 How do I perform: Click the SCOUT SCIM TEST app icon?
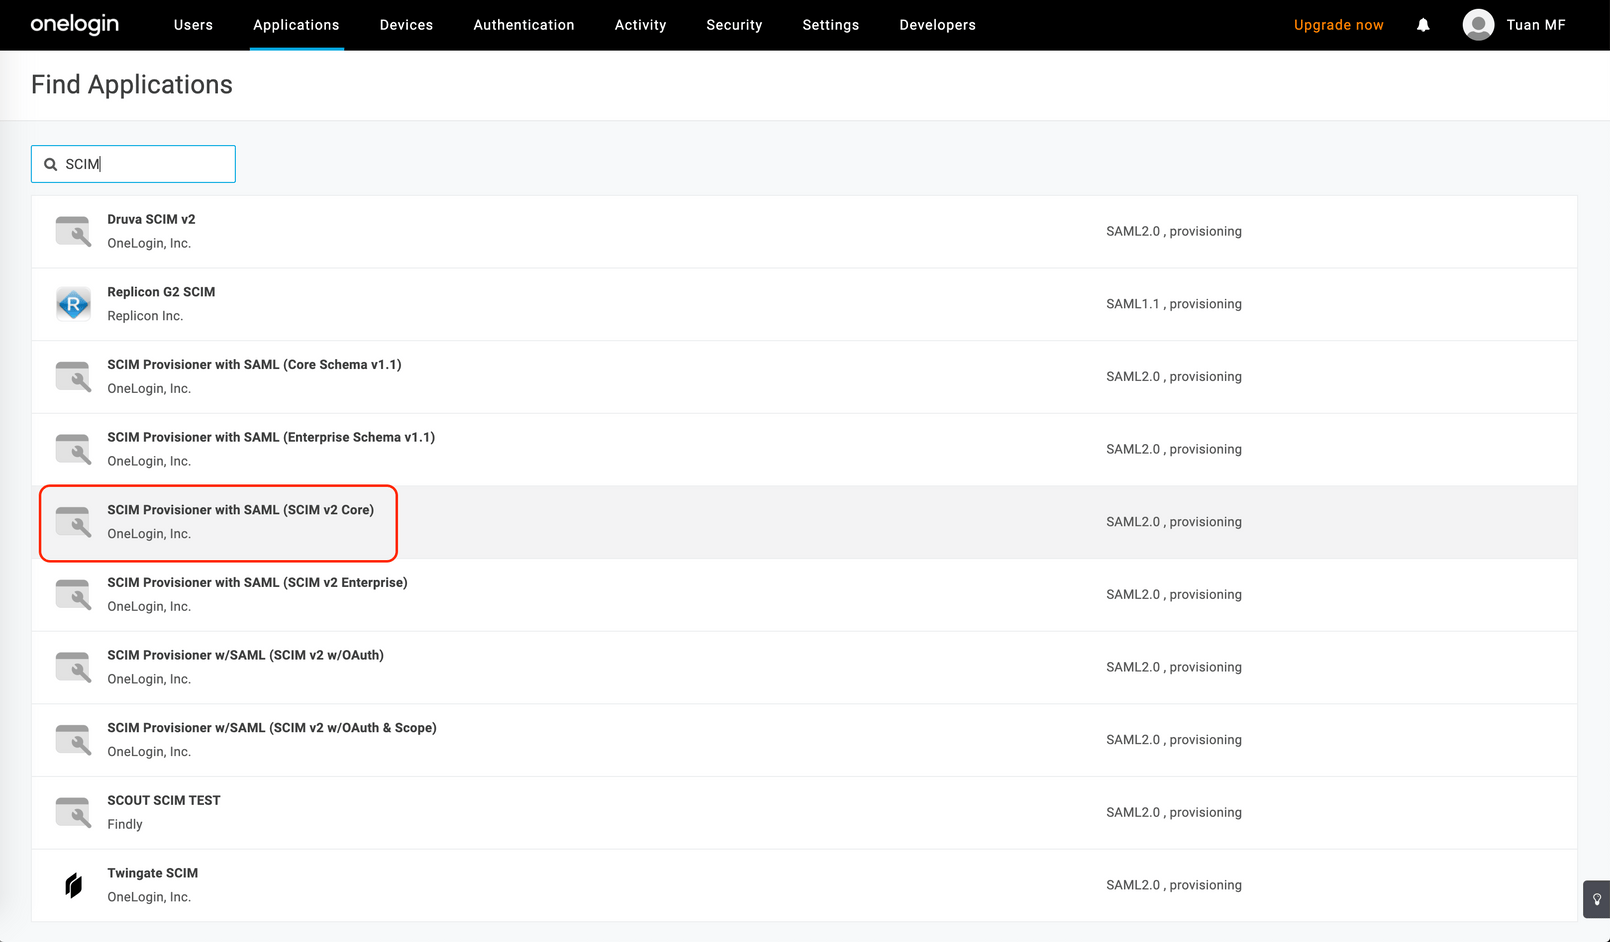(x=73, y=812)
